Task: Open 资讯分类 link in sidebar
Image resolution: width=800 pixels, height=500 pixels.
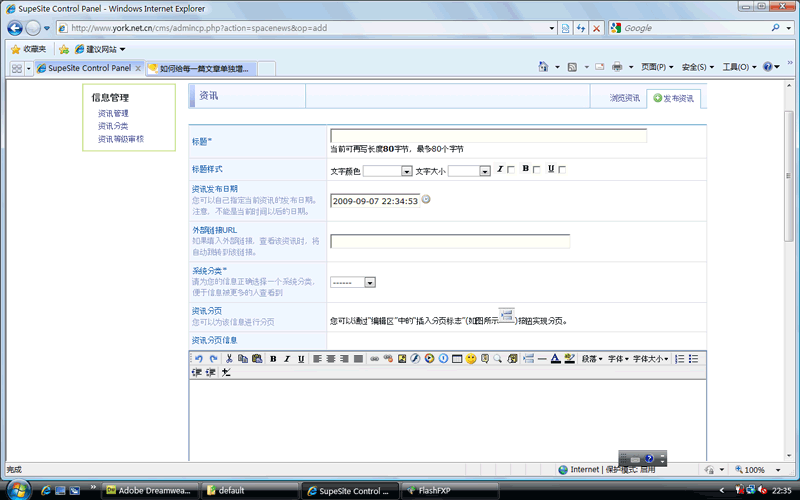Action: click(x=113, y=126)
